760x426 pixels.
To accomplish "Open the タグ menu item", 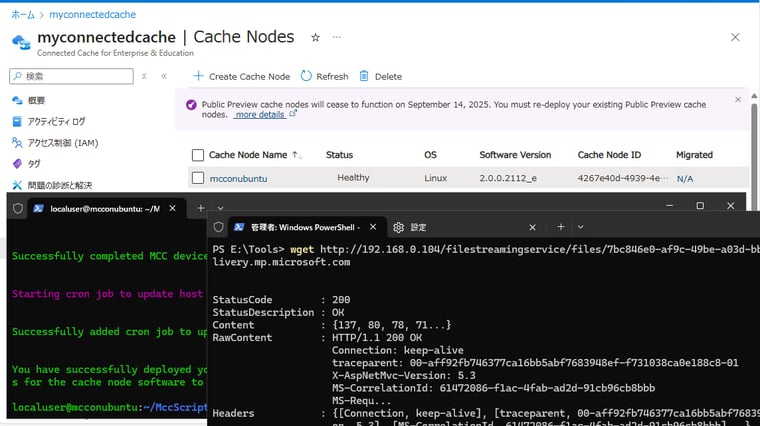I will pyautogui.click(x=33, y=164).
